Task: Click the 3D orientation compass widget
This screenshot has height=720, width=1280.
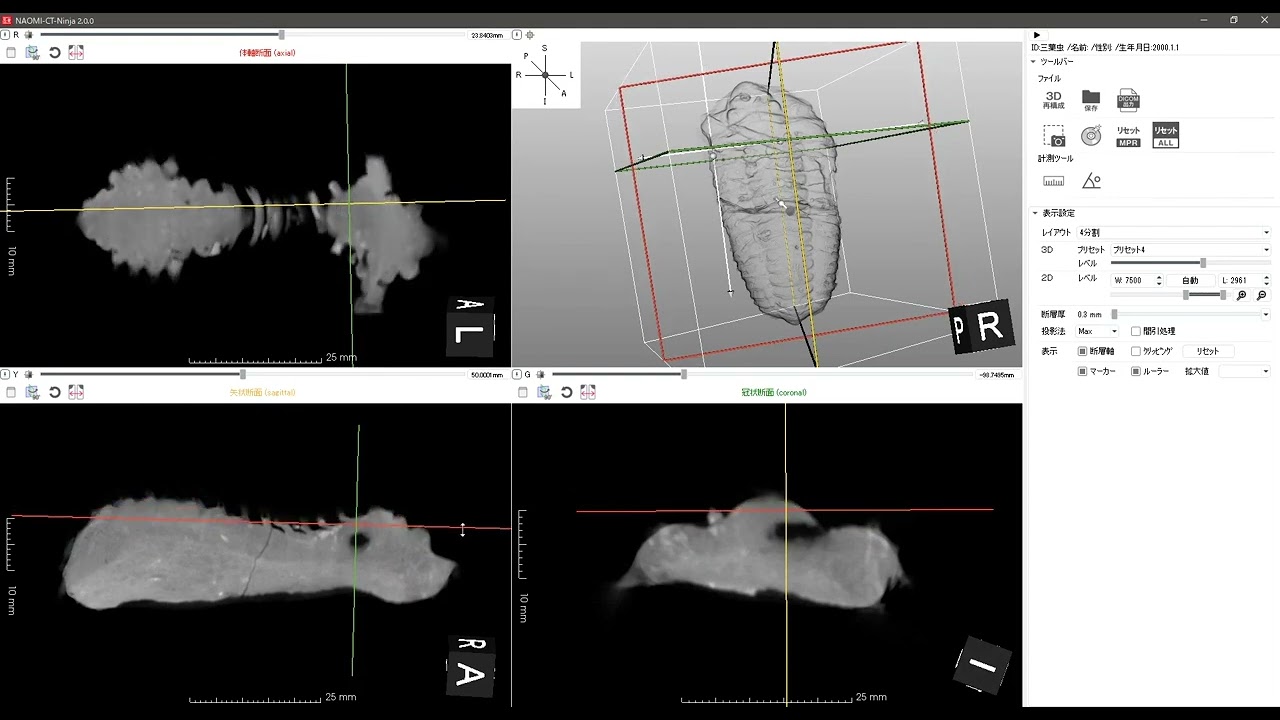Action: (x=545, y=75)
